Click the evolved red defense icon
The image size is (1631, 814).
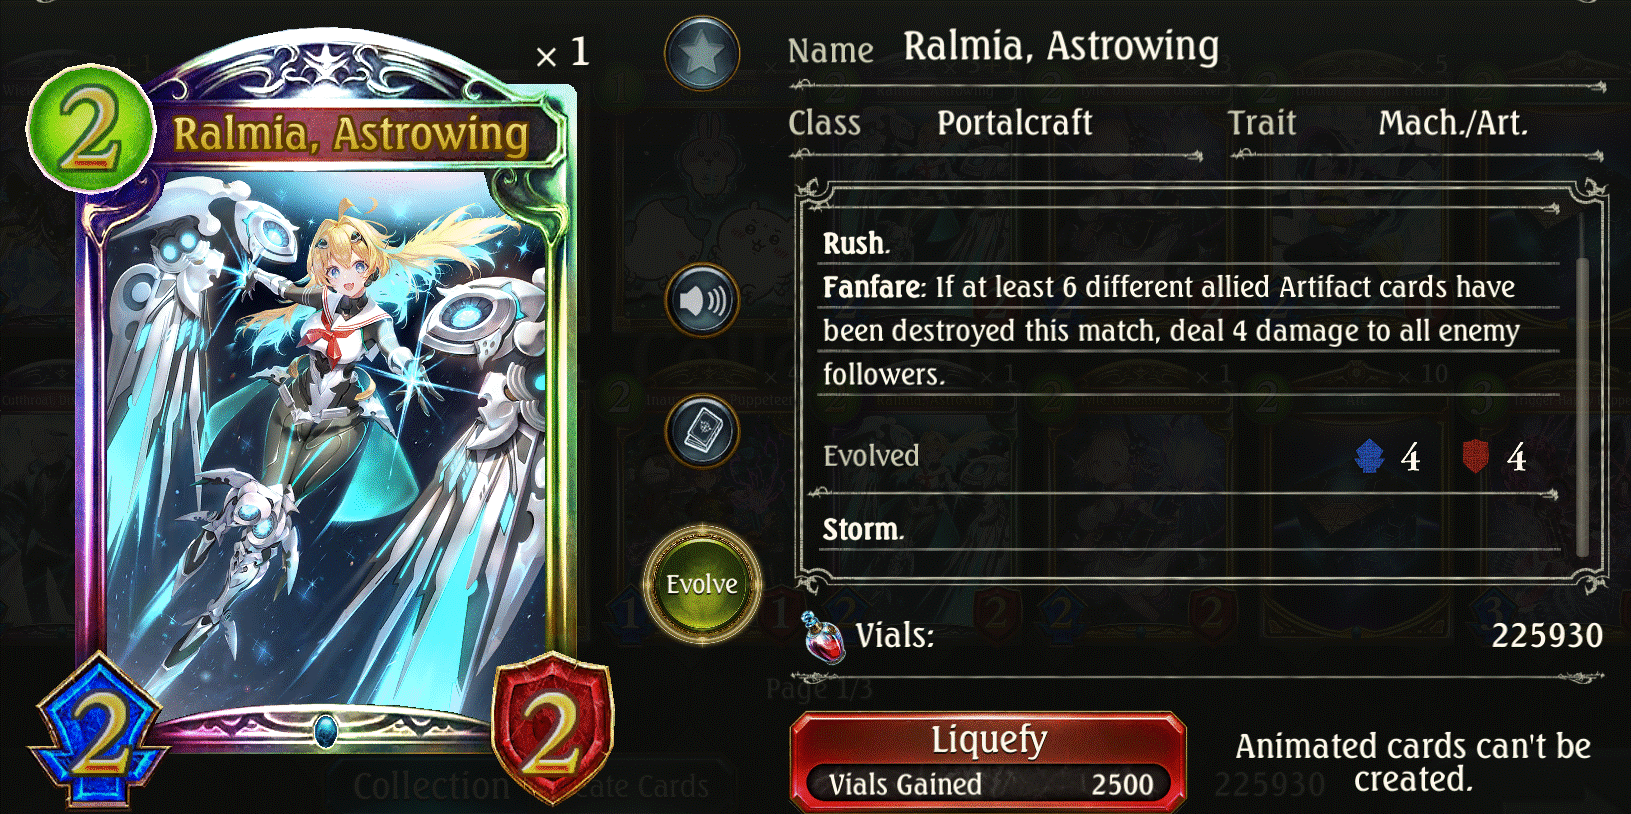(1476, 456)
